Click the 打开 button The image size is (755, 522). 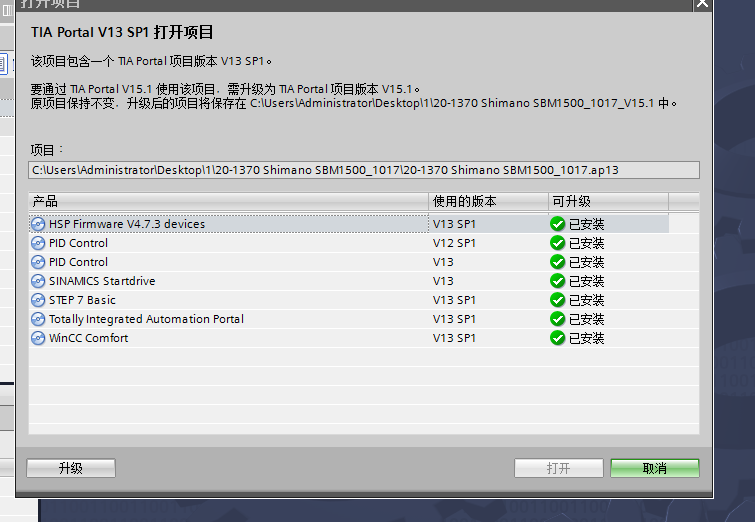(x=558, y=468)
